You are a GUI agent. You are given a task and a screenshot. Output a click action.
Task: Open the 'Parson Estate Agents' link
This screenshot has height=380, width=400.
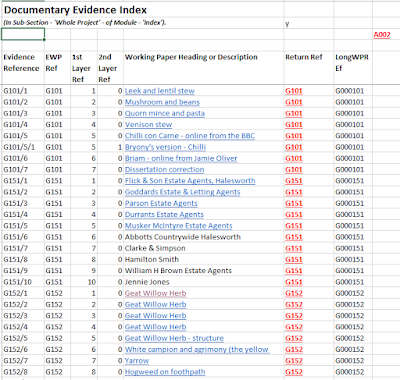tap(161, 203)
